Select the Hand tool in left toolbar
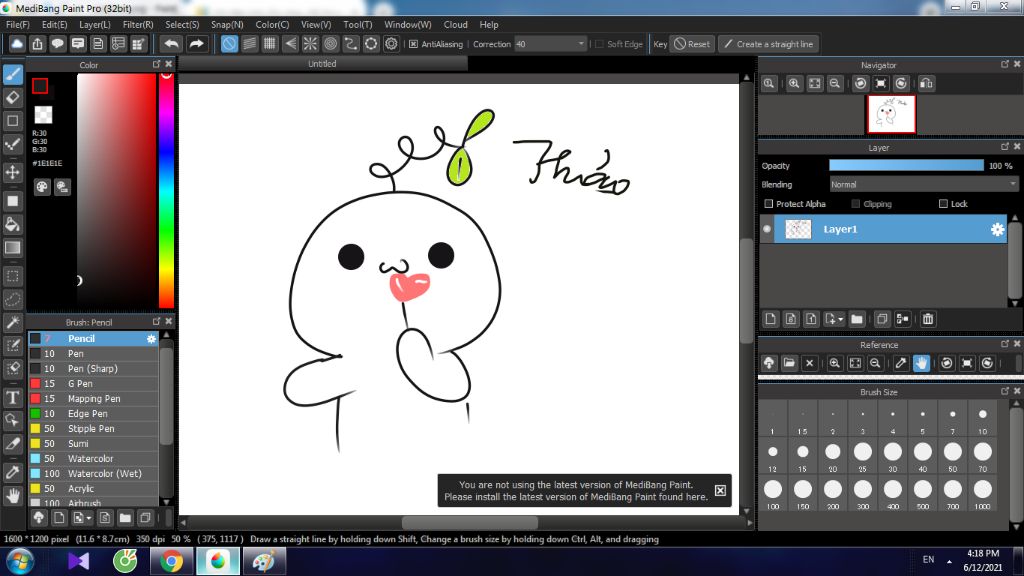 coord(12,496)
